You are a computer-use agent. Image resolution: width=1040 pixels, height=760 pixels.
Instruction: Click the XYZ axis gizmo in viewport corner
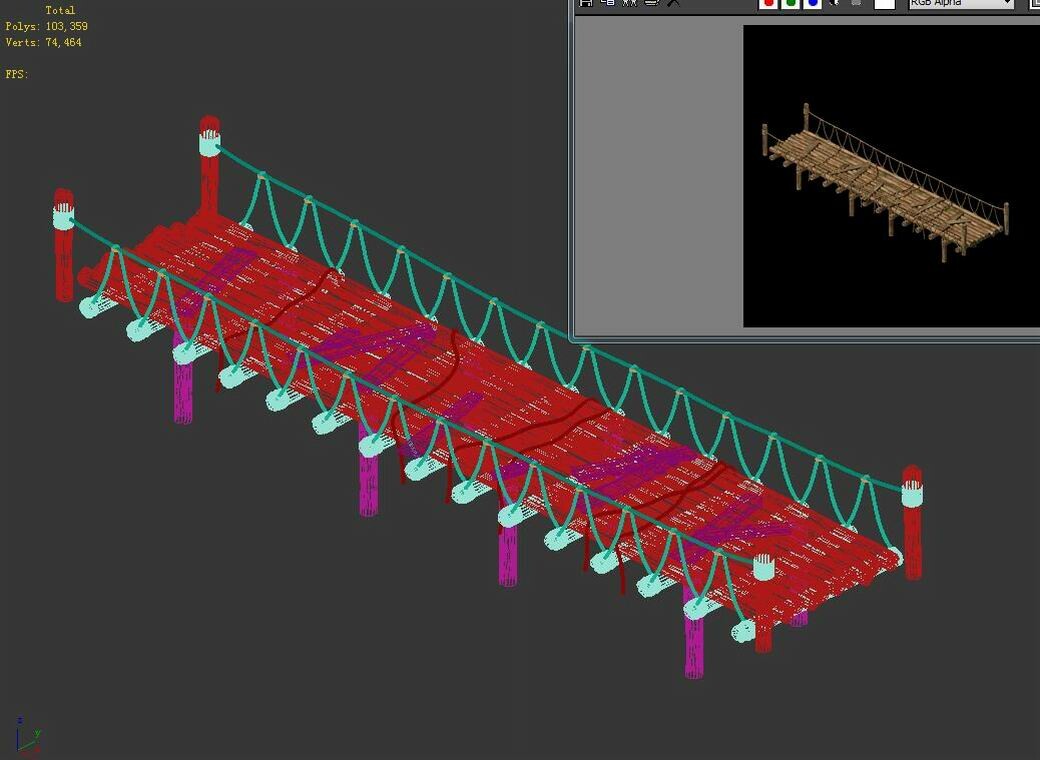point(29,737)
